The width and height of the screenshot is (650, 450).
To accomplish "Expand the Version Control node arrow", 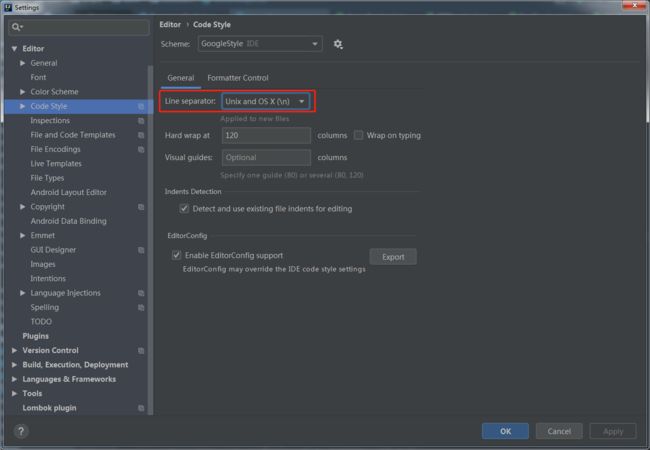I will (x=15, y=350).
